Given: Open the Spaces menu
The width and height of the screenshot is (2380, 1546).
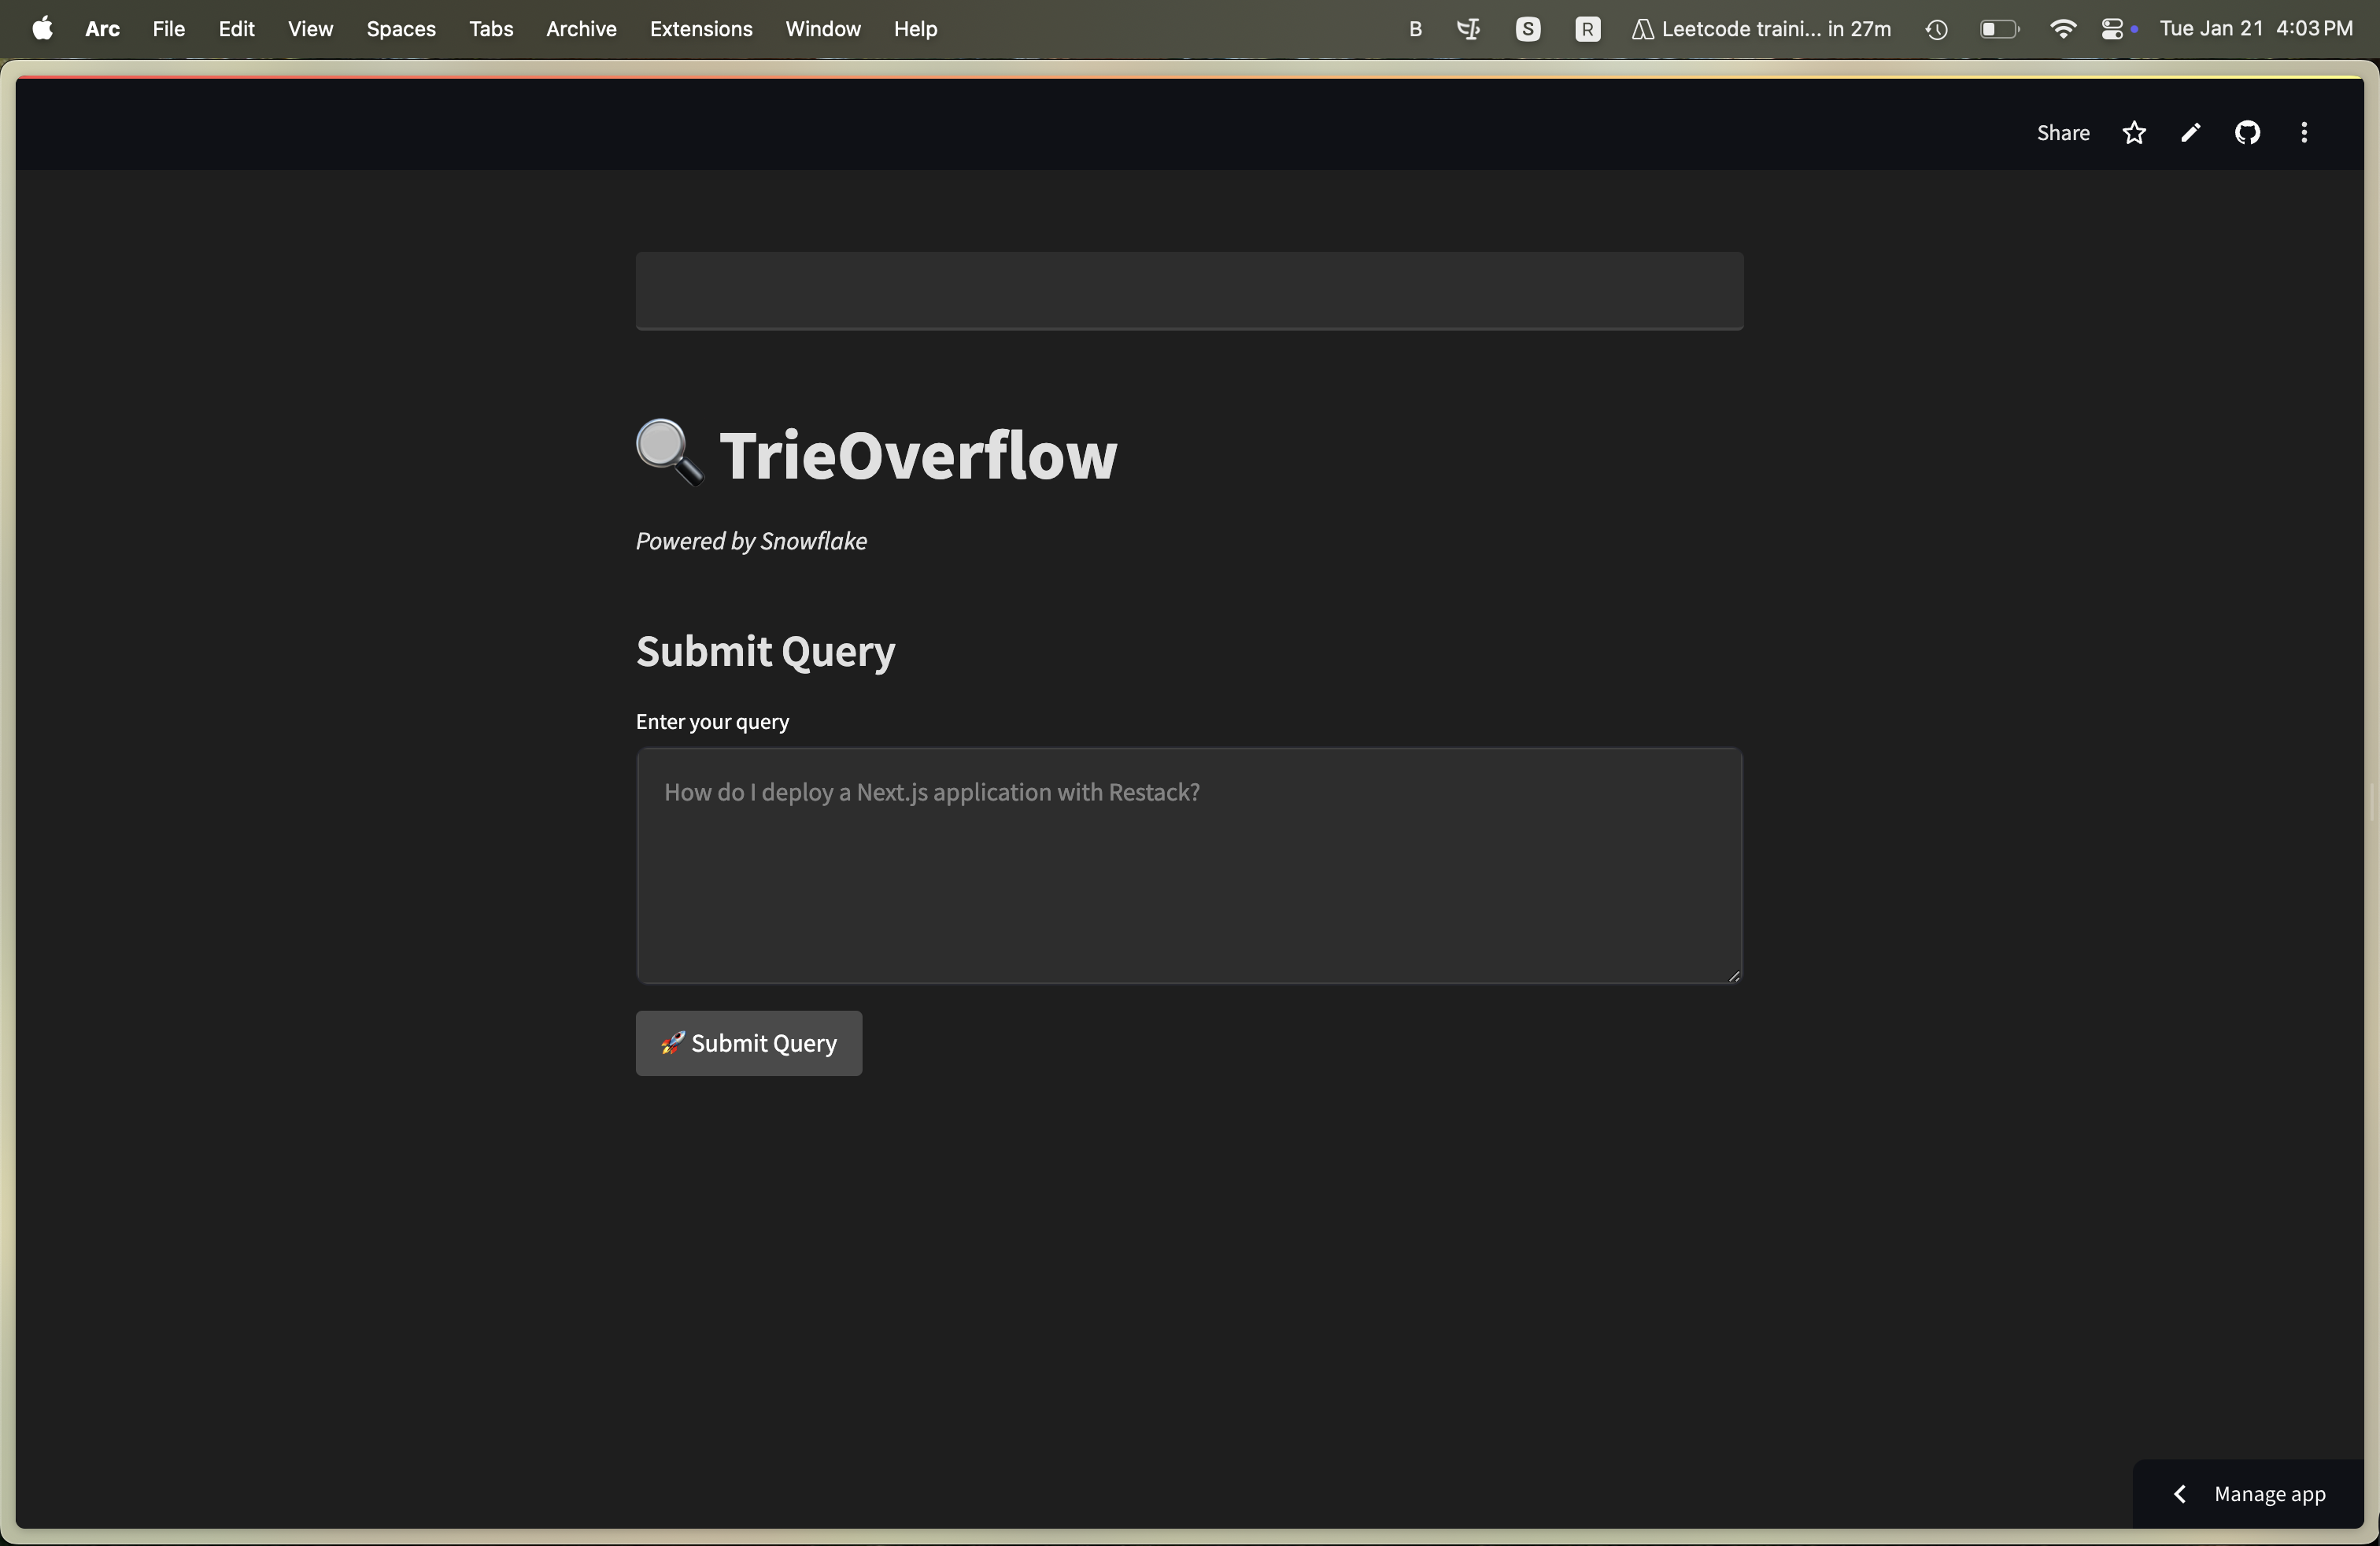Looking at the screenshot, I should pyautogui.click(x=400, y=29).
